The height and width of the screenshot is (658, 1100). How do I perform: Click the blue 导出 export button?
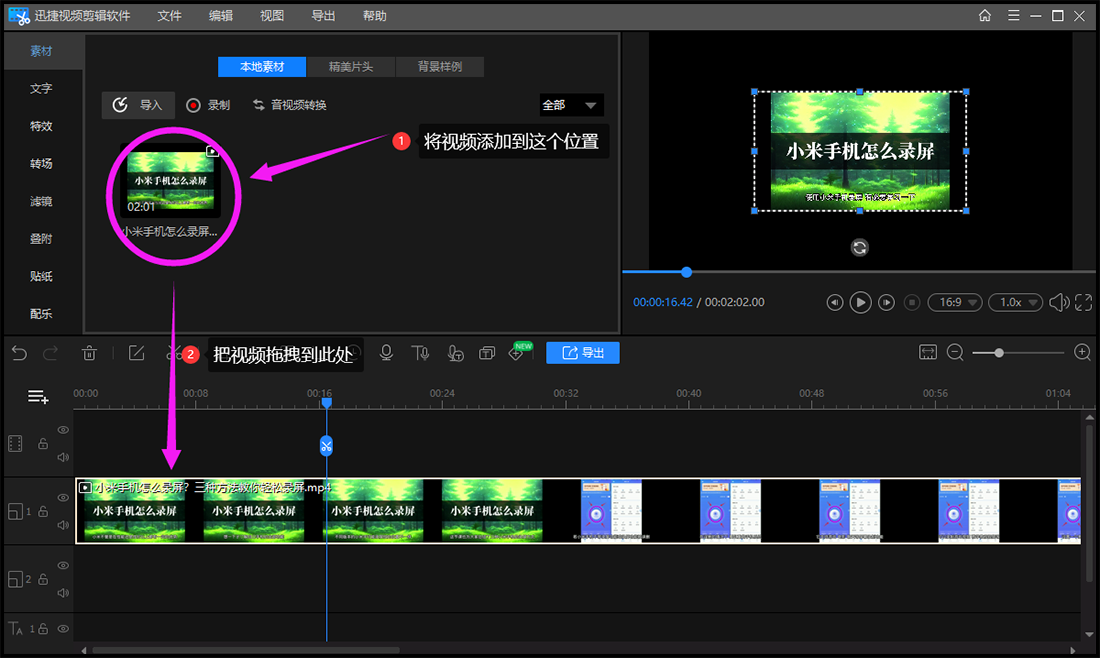pos(583,353)
